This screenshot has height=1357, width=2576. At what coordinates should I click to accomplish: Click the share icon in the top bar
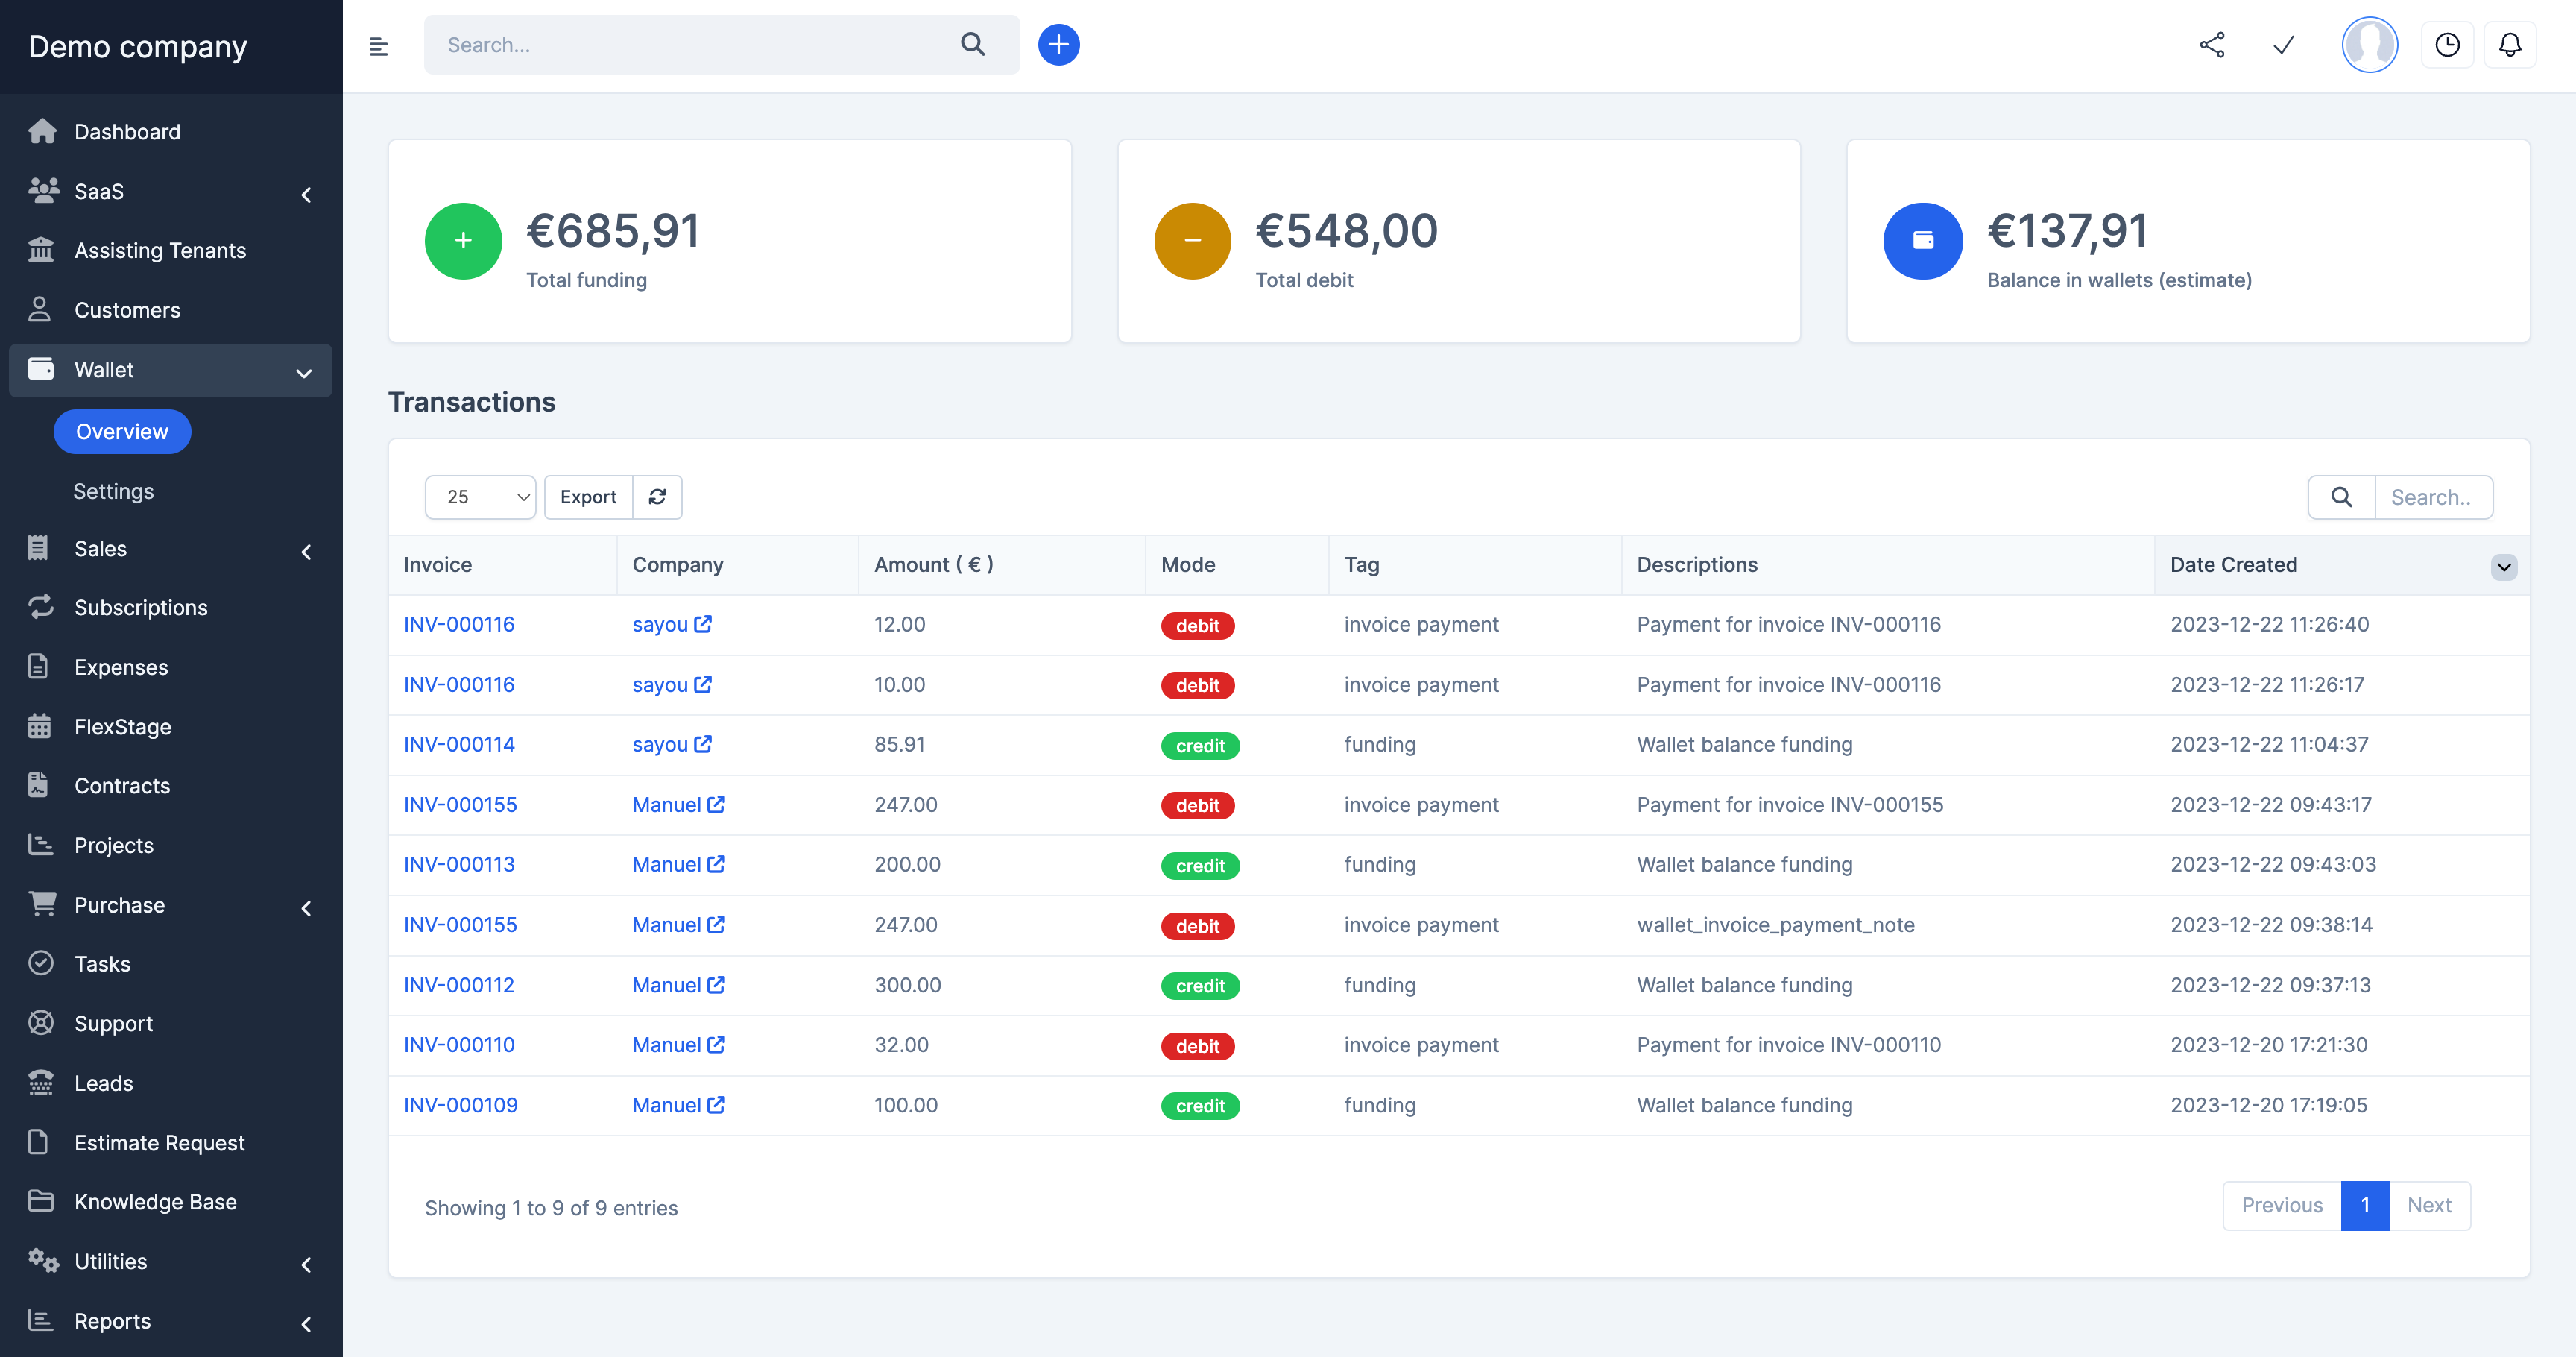point(2211,45)
